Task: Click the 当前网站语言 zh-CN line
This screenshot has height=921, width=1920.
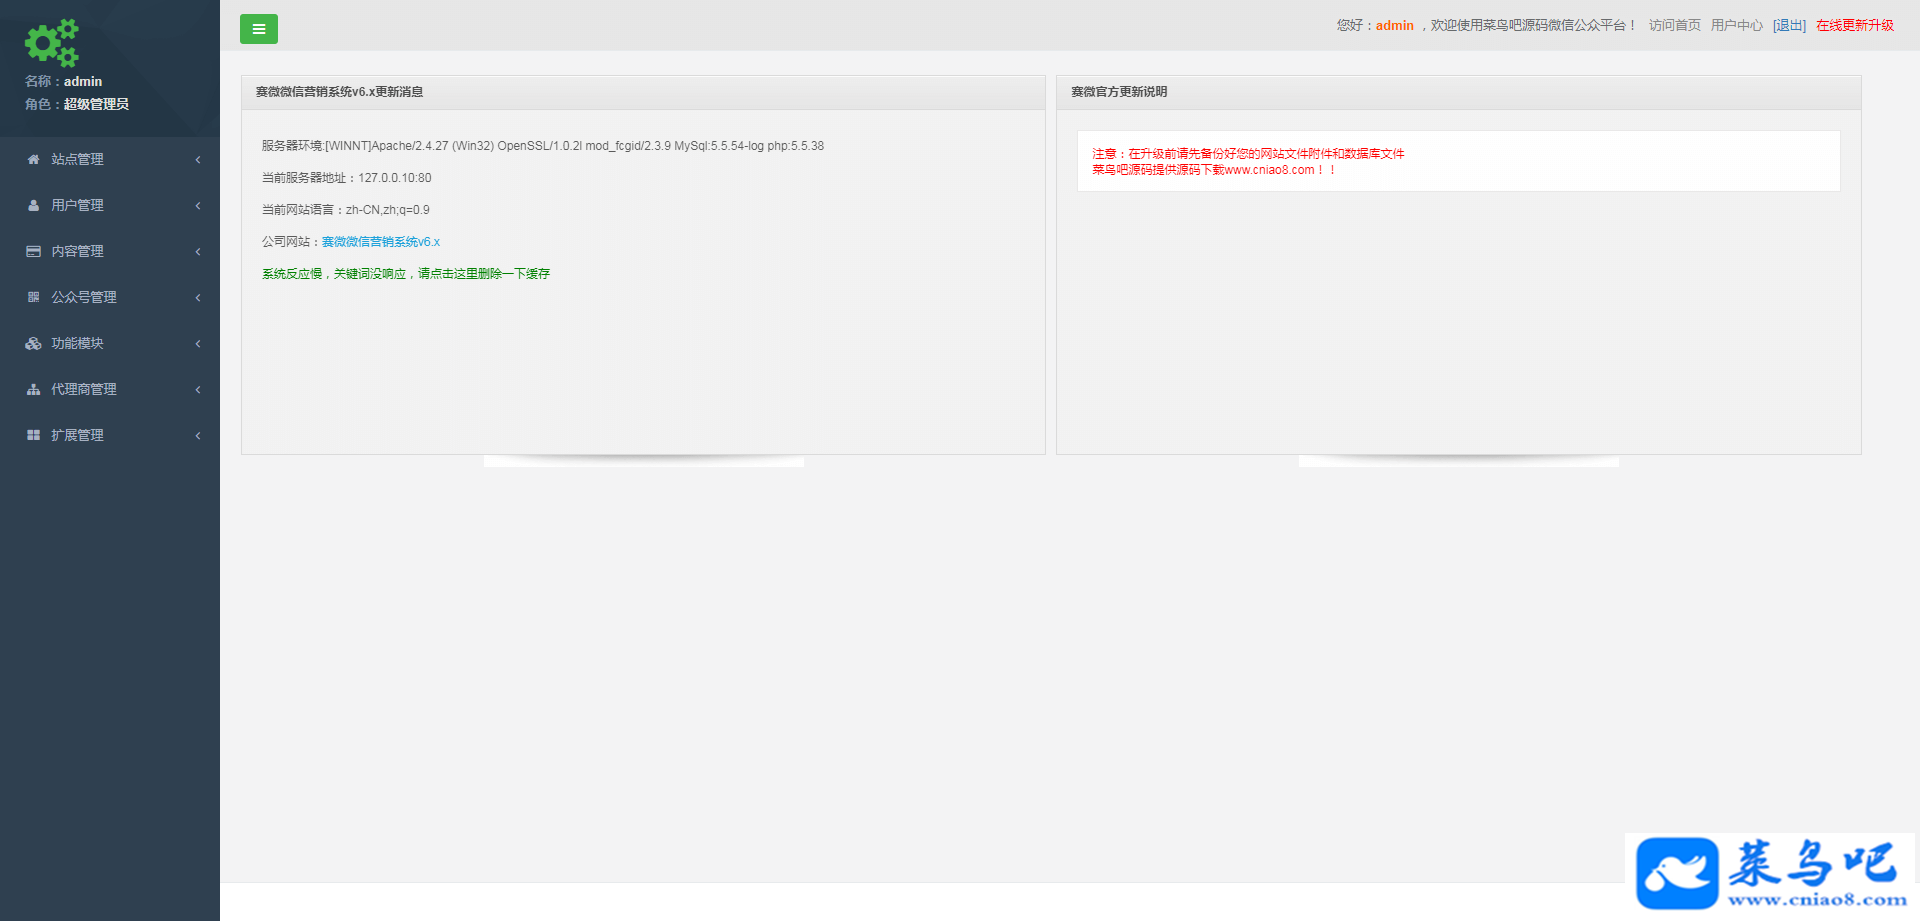Action: [346, 210]
